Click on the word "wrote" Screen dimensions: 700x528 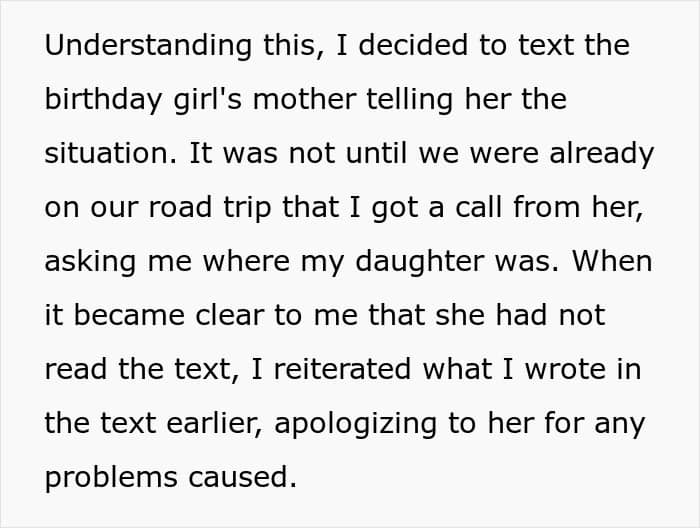[x=565, y=369]
